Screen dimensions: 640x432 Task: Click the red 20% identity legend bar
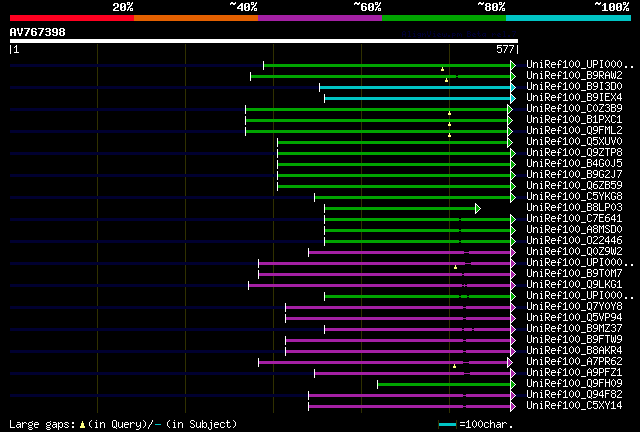tap(72, 18)
